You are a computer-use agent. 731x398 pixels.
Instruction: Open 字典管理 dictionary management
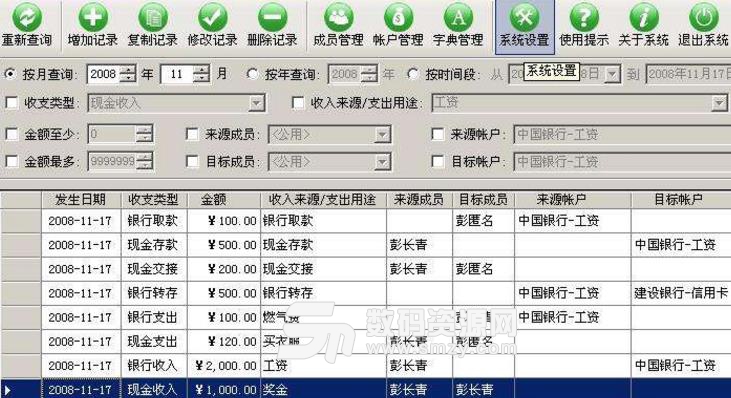tap(458, 25)
